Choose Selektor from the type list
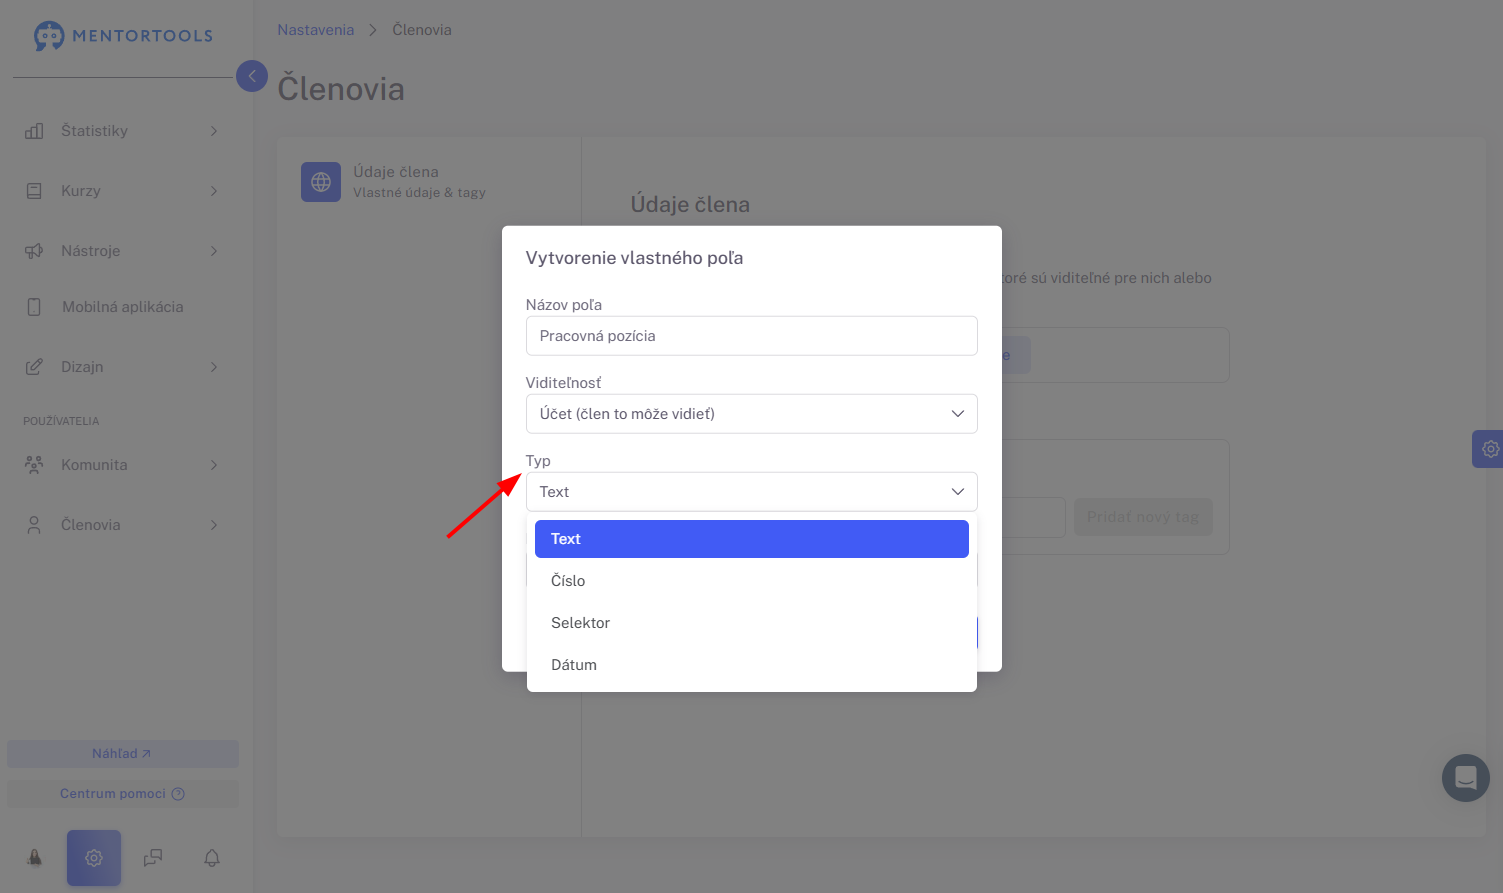1503x893 pixels. [752, 623]
